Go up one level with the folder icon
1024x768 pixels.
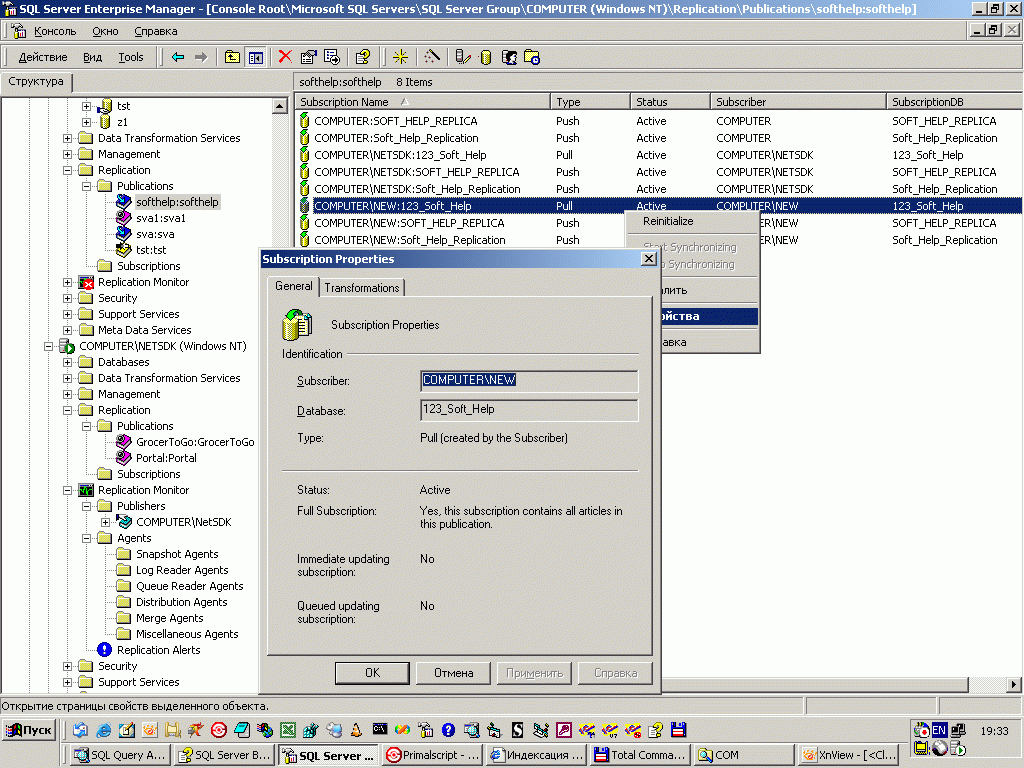pos(232,57)
